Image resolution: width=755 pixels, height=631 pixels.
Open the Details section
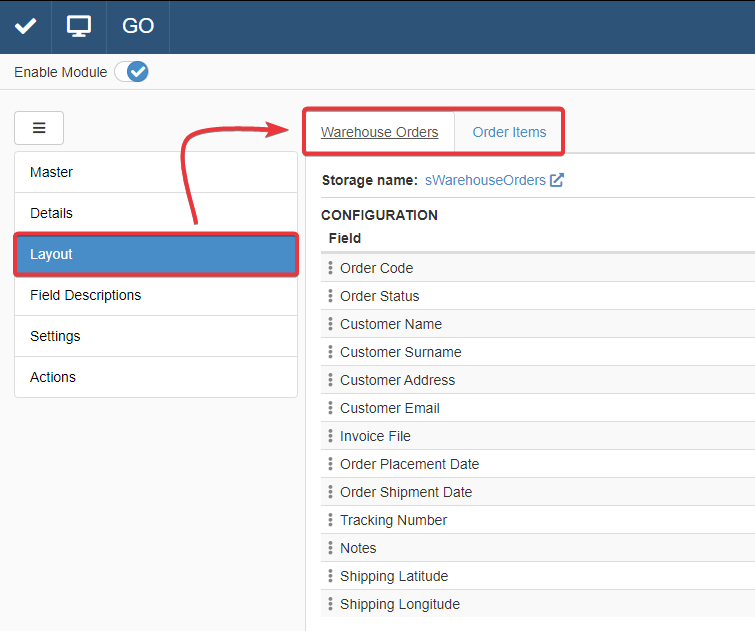point(156,213)
